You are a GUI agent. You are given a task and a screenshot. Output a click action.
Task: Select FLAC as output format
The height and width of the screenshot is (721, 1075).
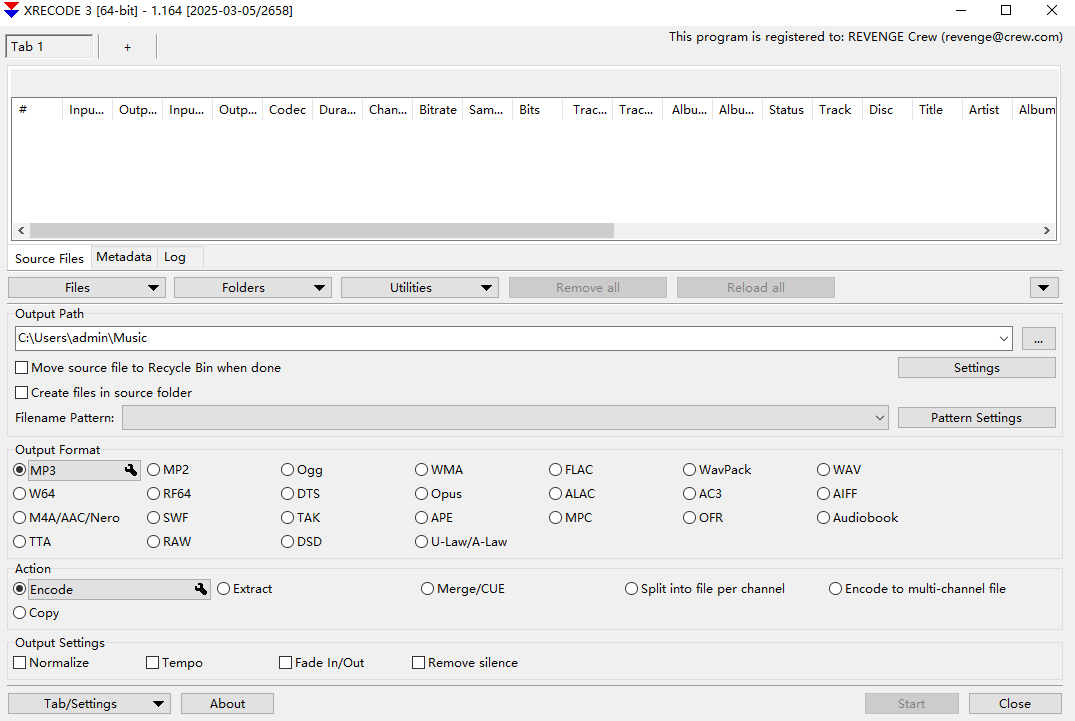(556, 470)
